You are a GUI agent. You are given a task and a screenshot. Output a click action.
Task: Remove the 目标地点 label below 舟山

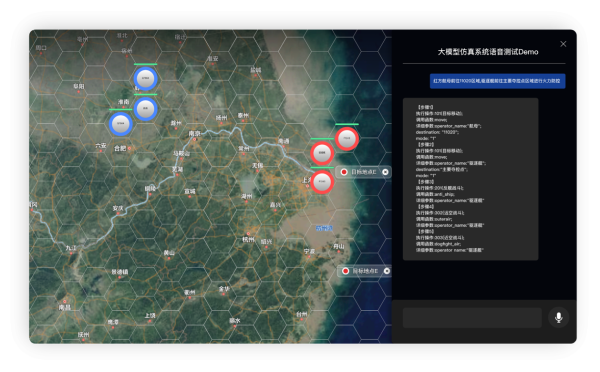tap(387, 271)
